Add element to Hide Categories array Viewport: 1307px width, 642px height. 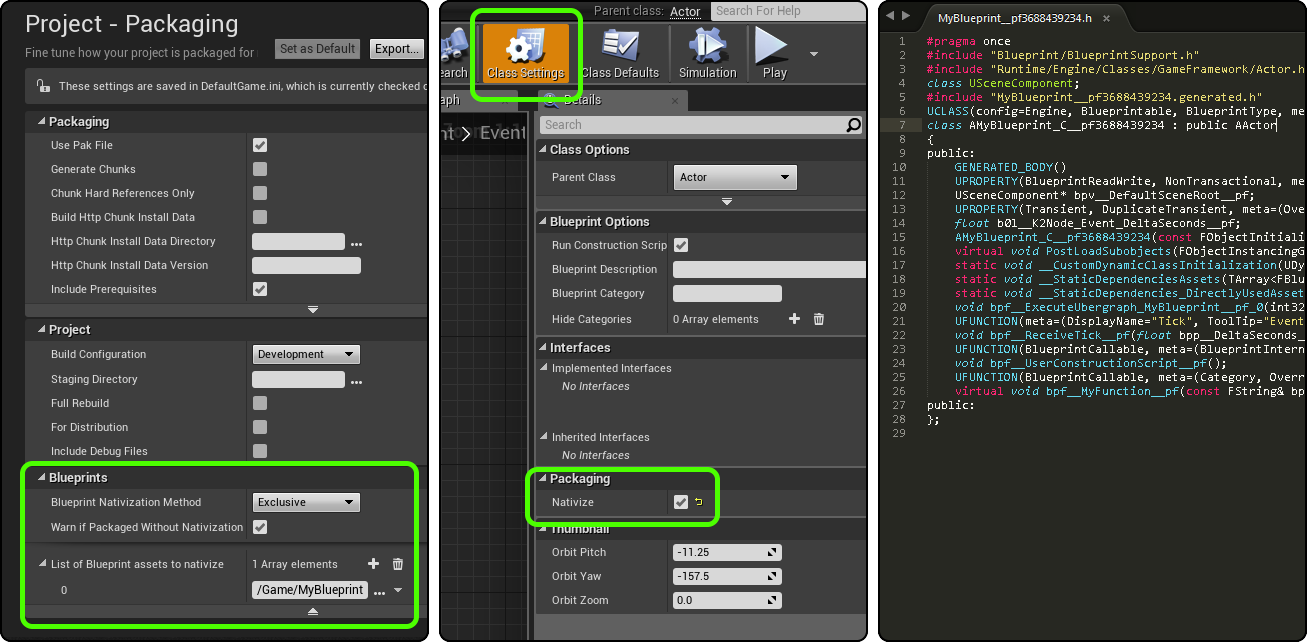point(795,319)
